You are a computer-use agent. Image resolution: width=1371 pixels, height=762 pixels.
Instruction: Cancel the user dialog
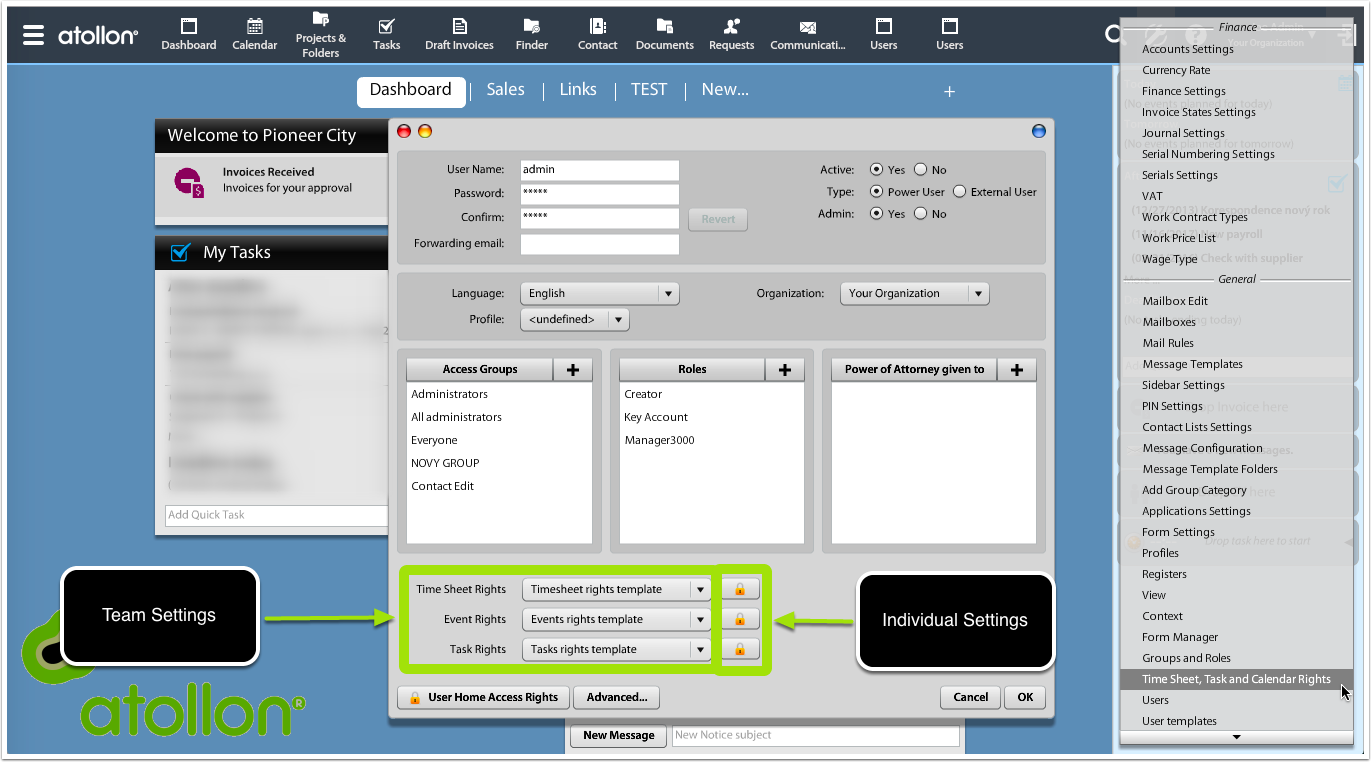pos(971,697)
